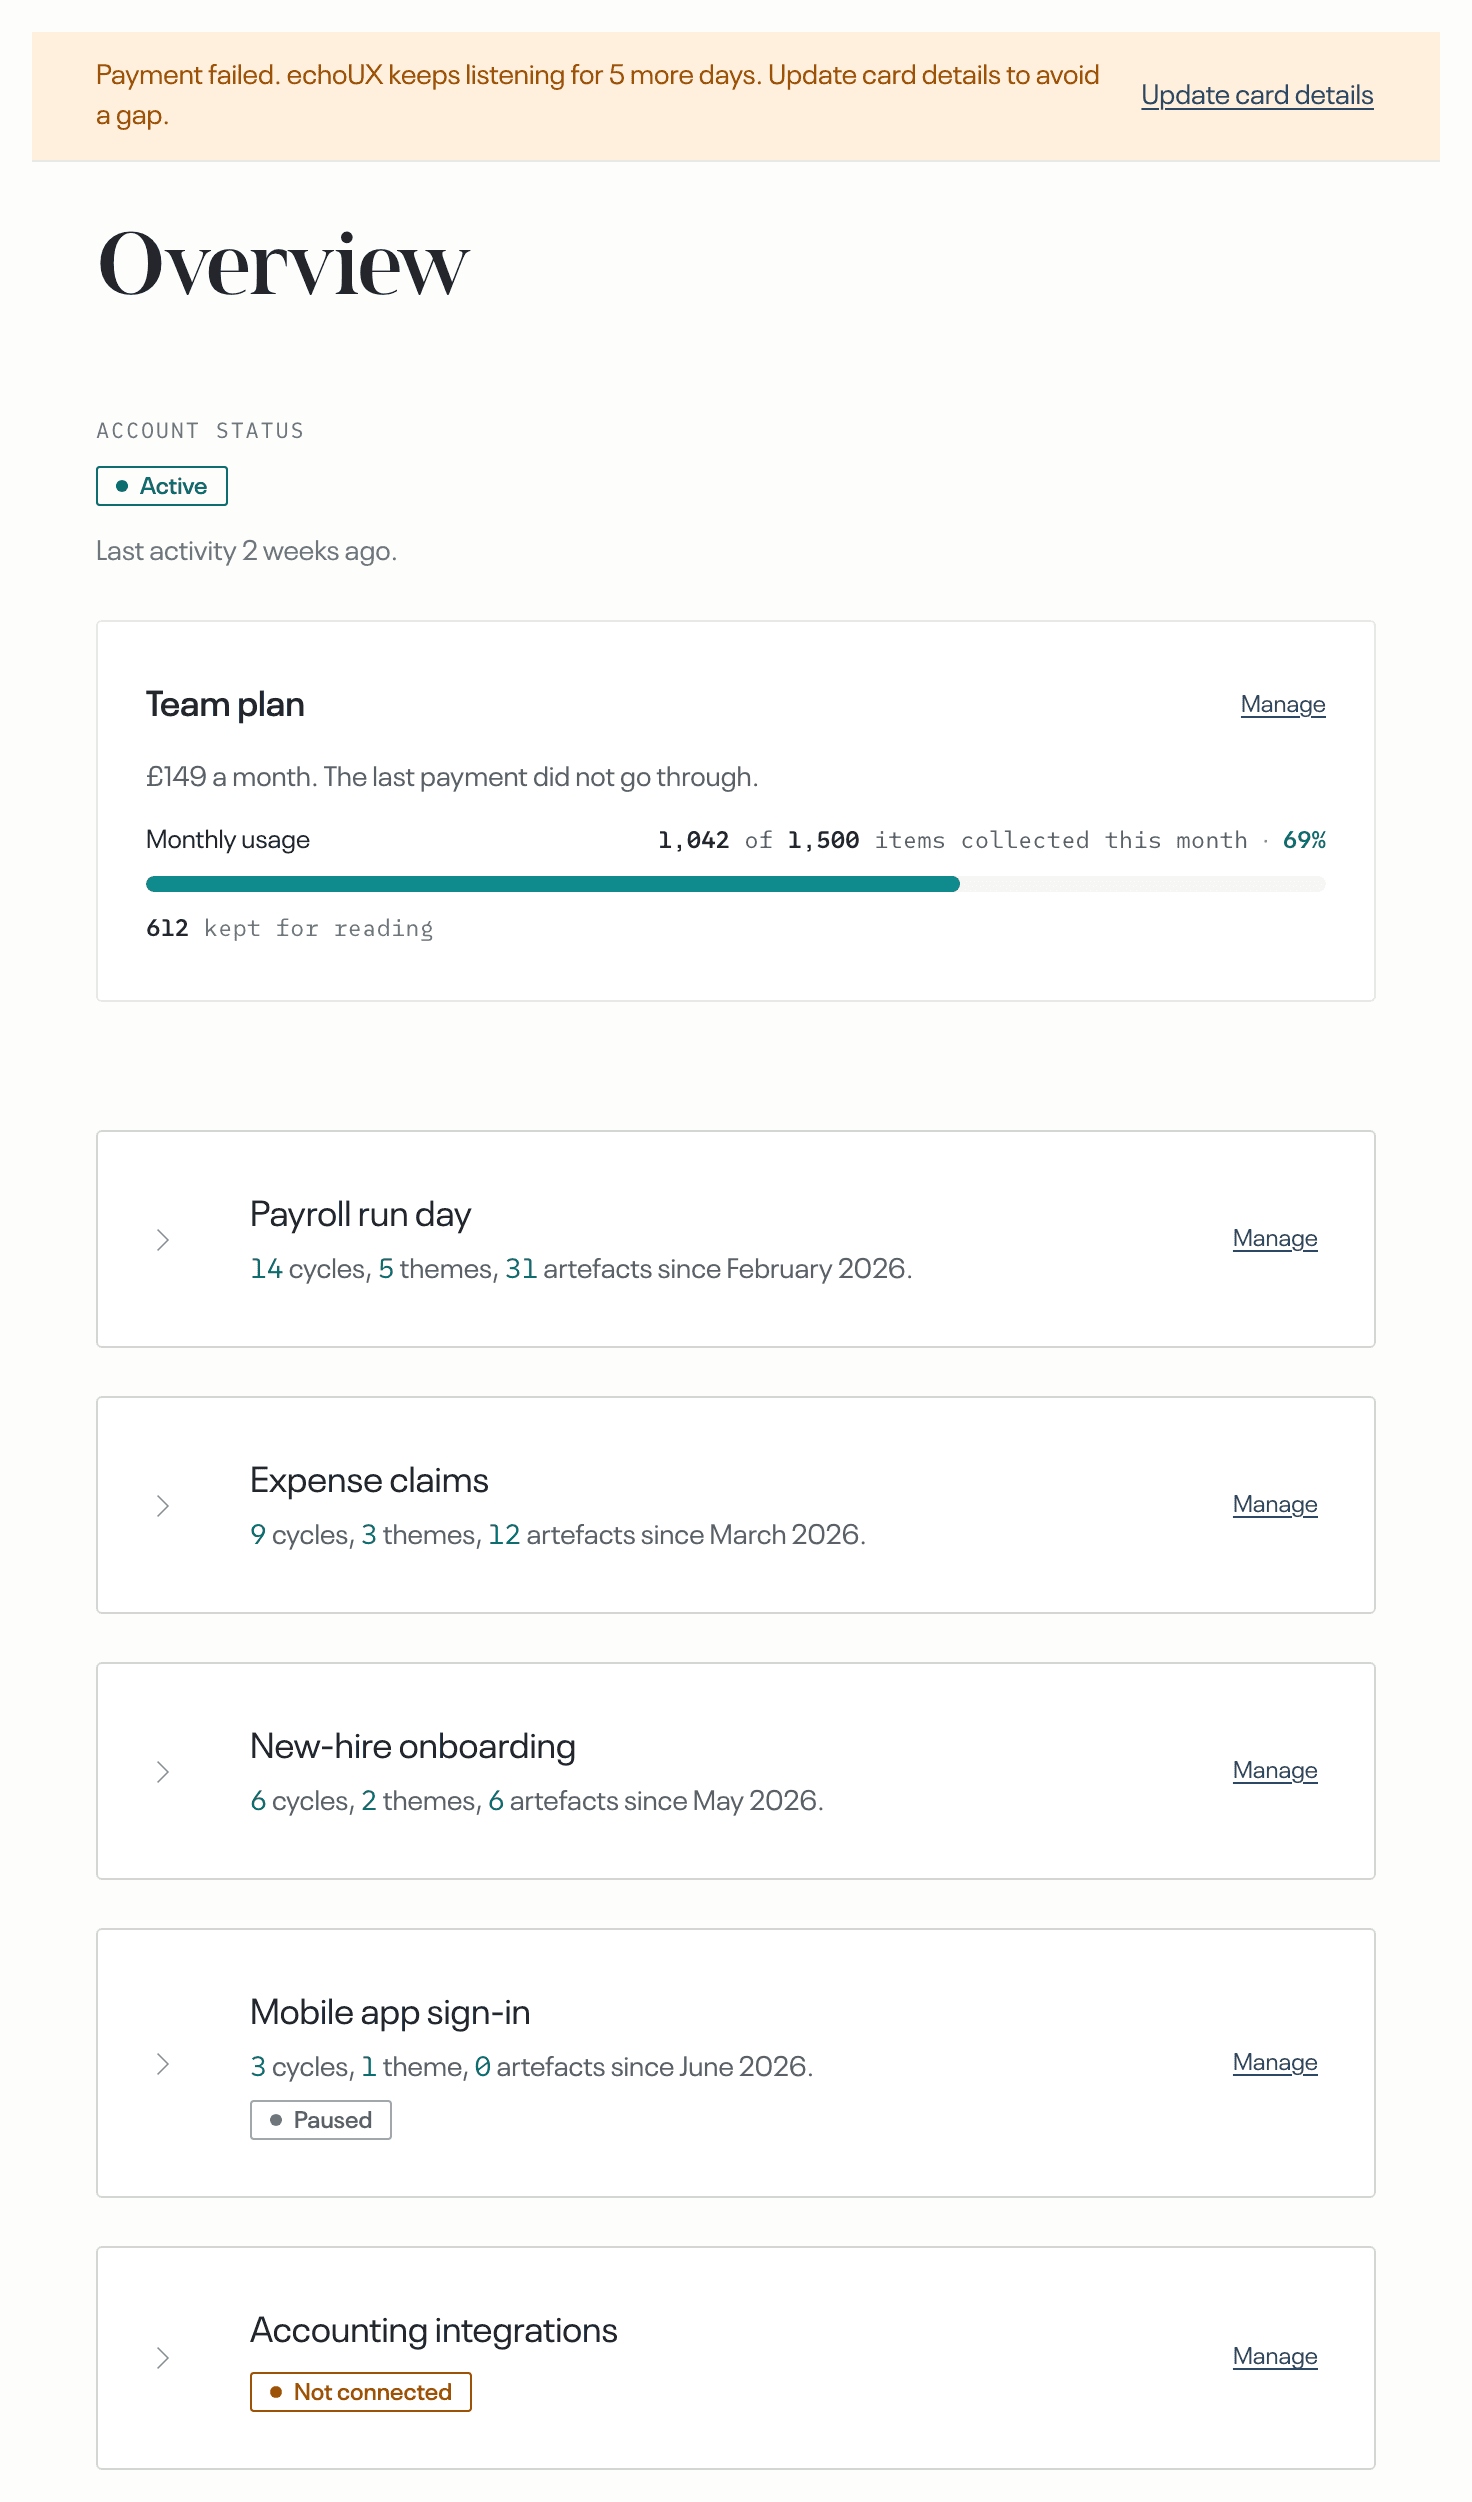Viewport: 1472px width, 2502px height.
Task: Click the Not connected status badge
Action: [361, 2392]
